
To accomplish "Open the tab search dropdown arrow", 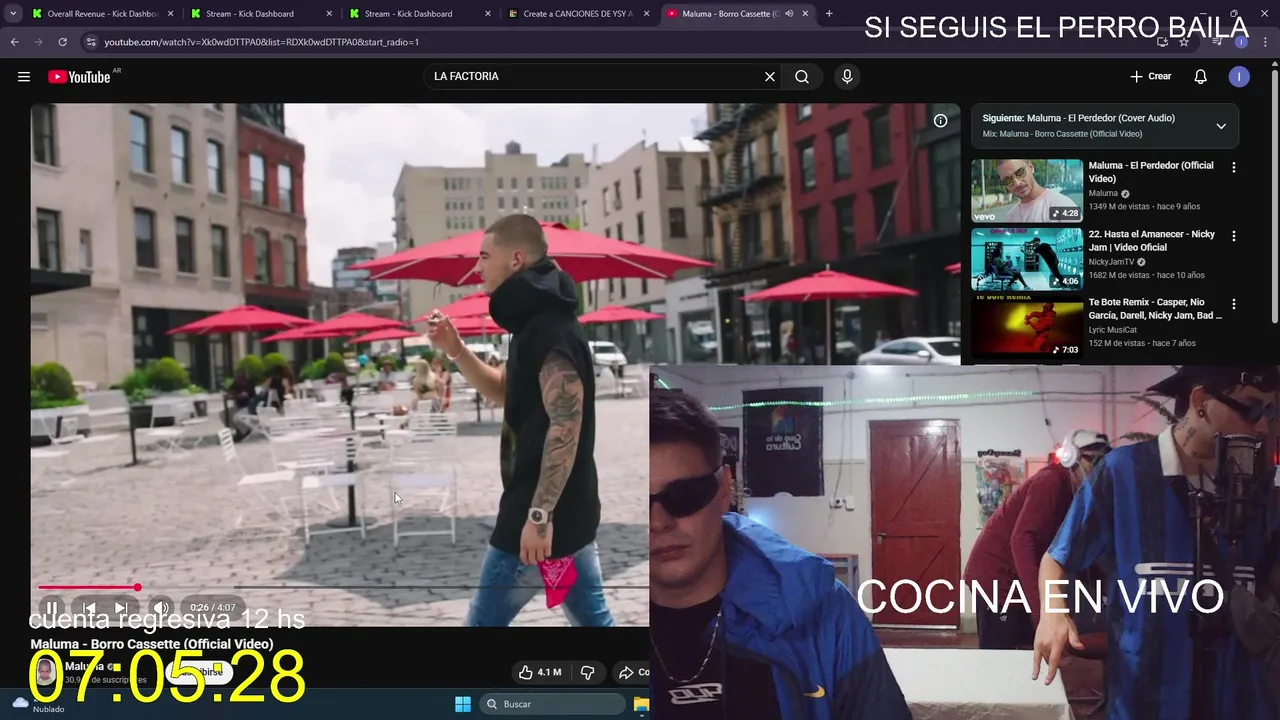I will point(13,14).
